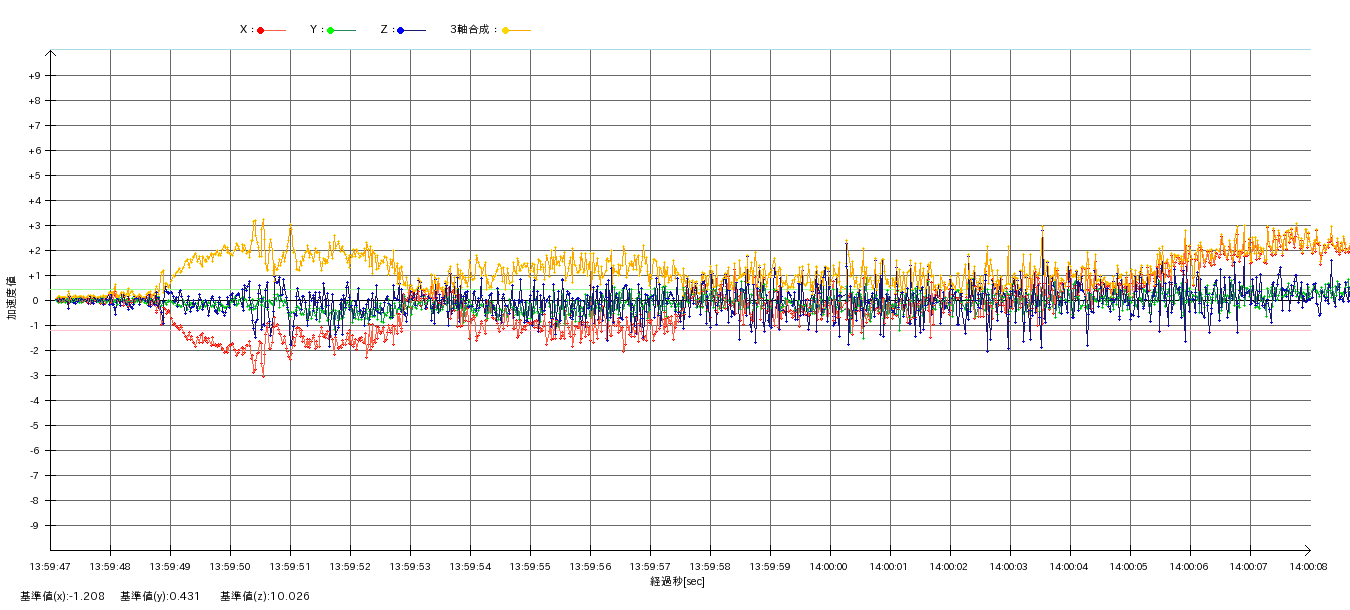Select the 13:59:53 time tick label
1350x610 pixels.
411,566
